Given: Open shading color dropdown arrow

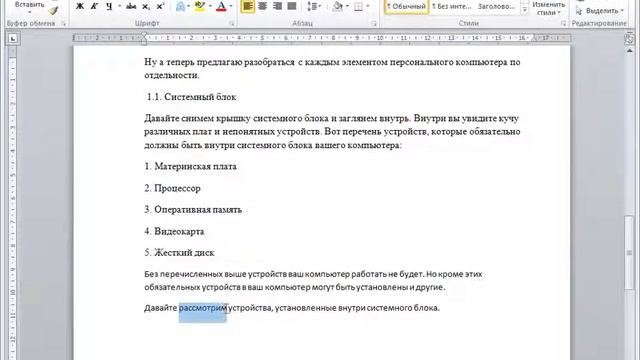Looking at the screenshot, I should (347, 6).
